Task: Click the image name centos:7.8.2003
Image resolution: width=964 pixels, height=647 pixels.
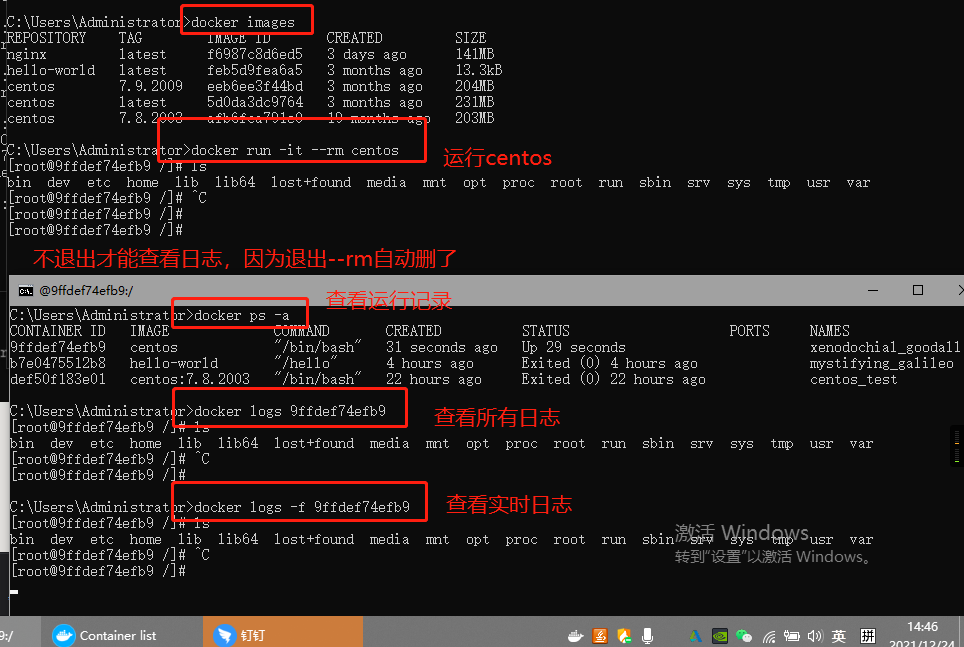Action: (x=189, y=379)
